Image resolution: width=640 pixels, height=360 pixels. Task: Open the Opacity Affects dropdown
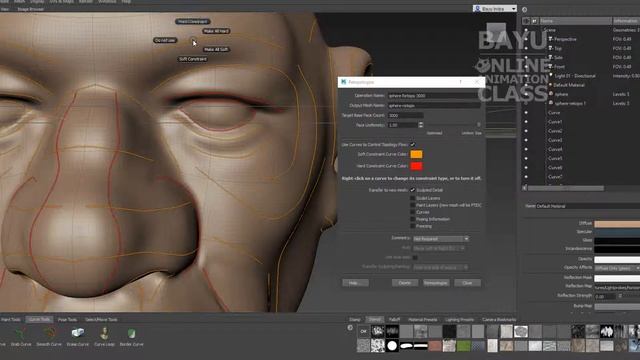[617, 268]
